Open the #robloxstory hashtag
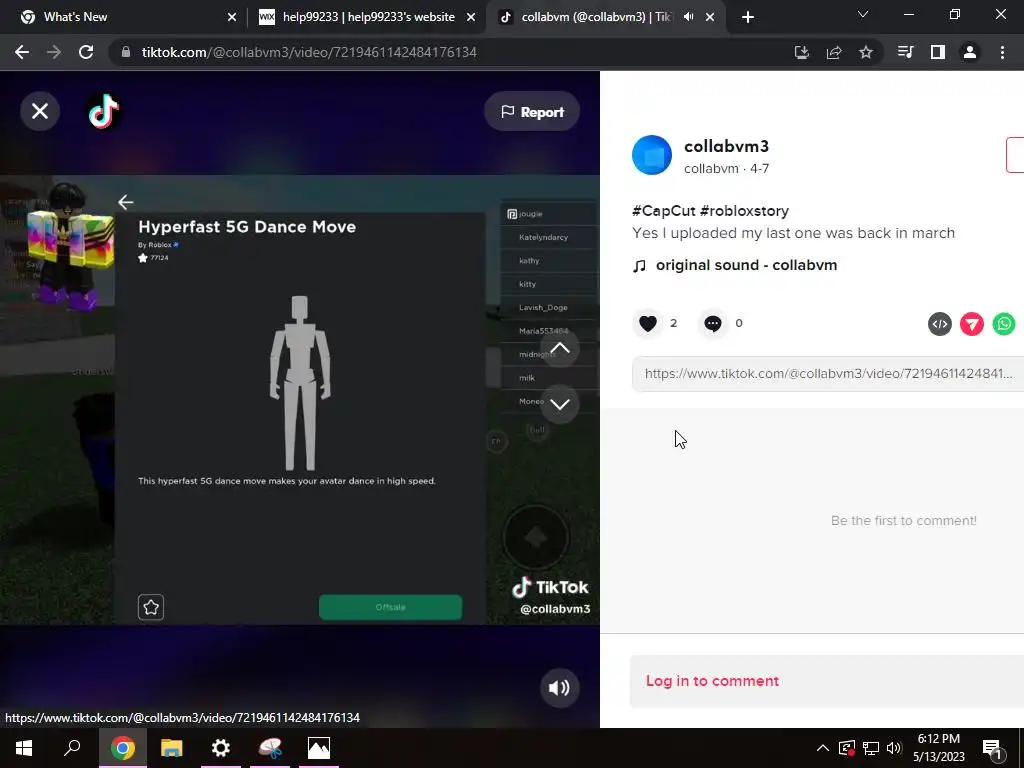This screenshot has width=1024, height=768. click(x=744, y=210)
